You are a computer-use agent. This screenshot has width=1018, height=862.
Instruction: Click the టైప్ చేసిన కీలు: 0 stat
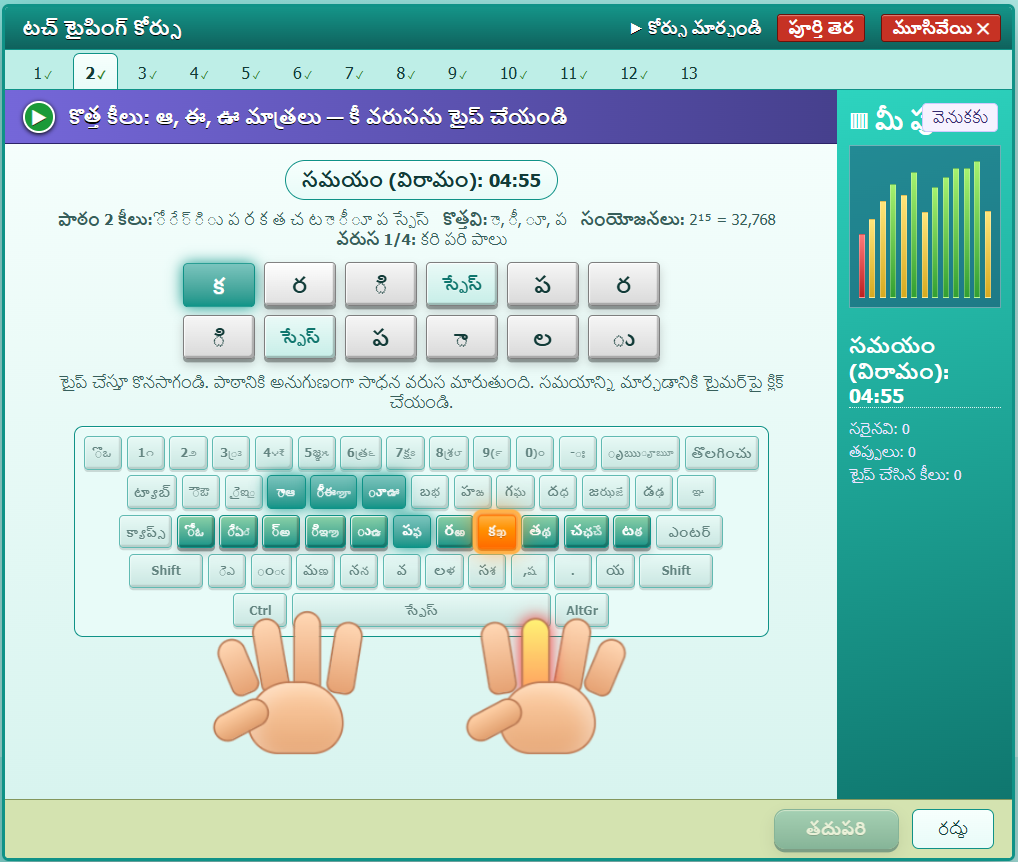click(x=905, y=475)
